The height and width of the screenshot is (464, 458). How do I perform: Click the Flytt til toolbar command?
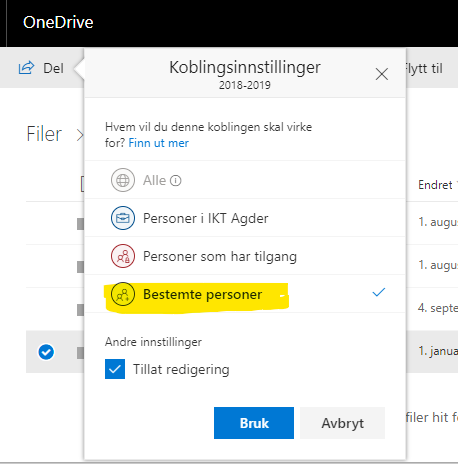424,69
